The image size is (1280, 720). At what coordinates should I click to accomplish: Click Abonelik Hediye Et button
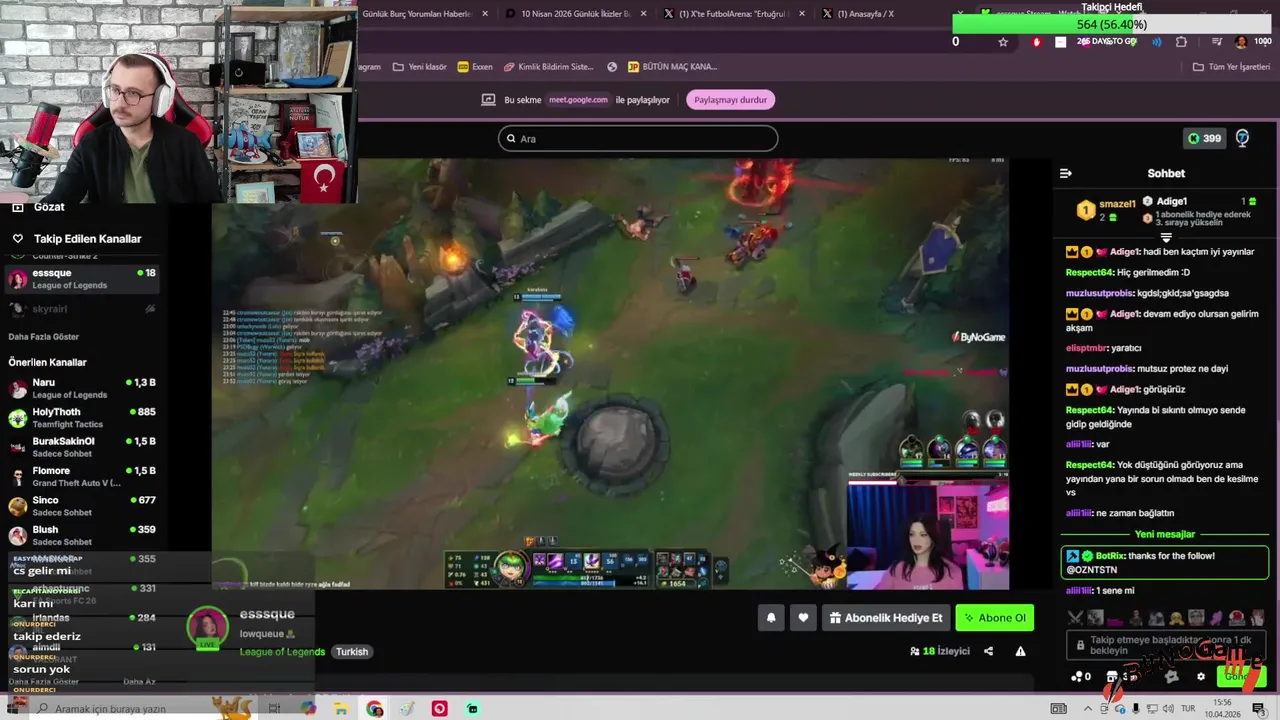[886, 618]
